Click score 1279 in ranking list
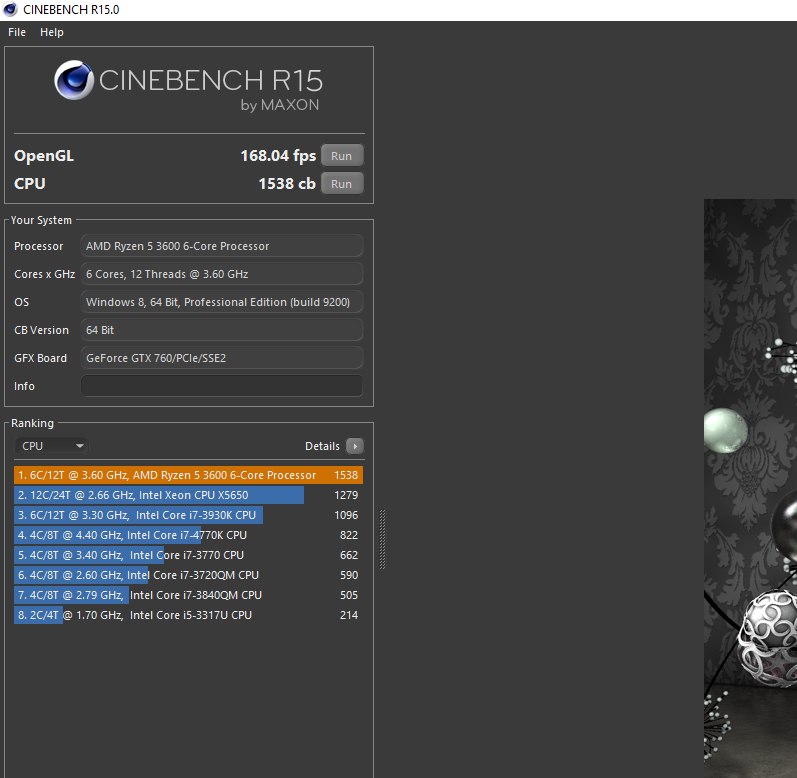 coord(346,494)
